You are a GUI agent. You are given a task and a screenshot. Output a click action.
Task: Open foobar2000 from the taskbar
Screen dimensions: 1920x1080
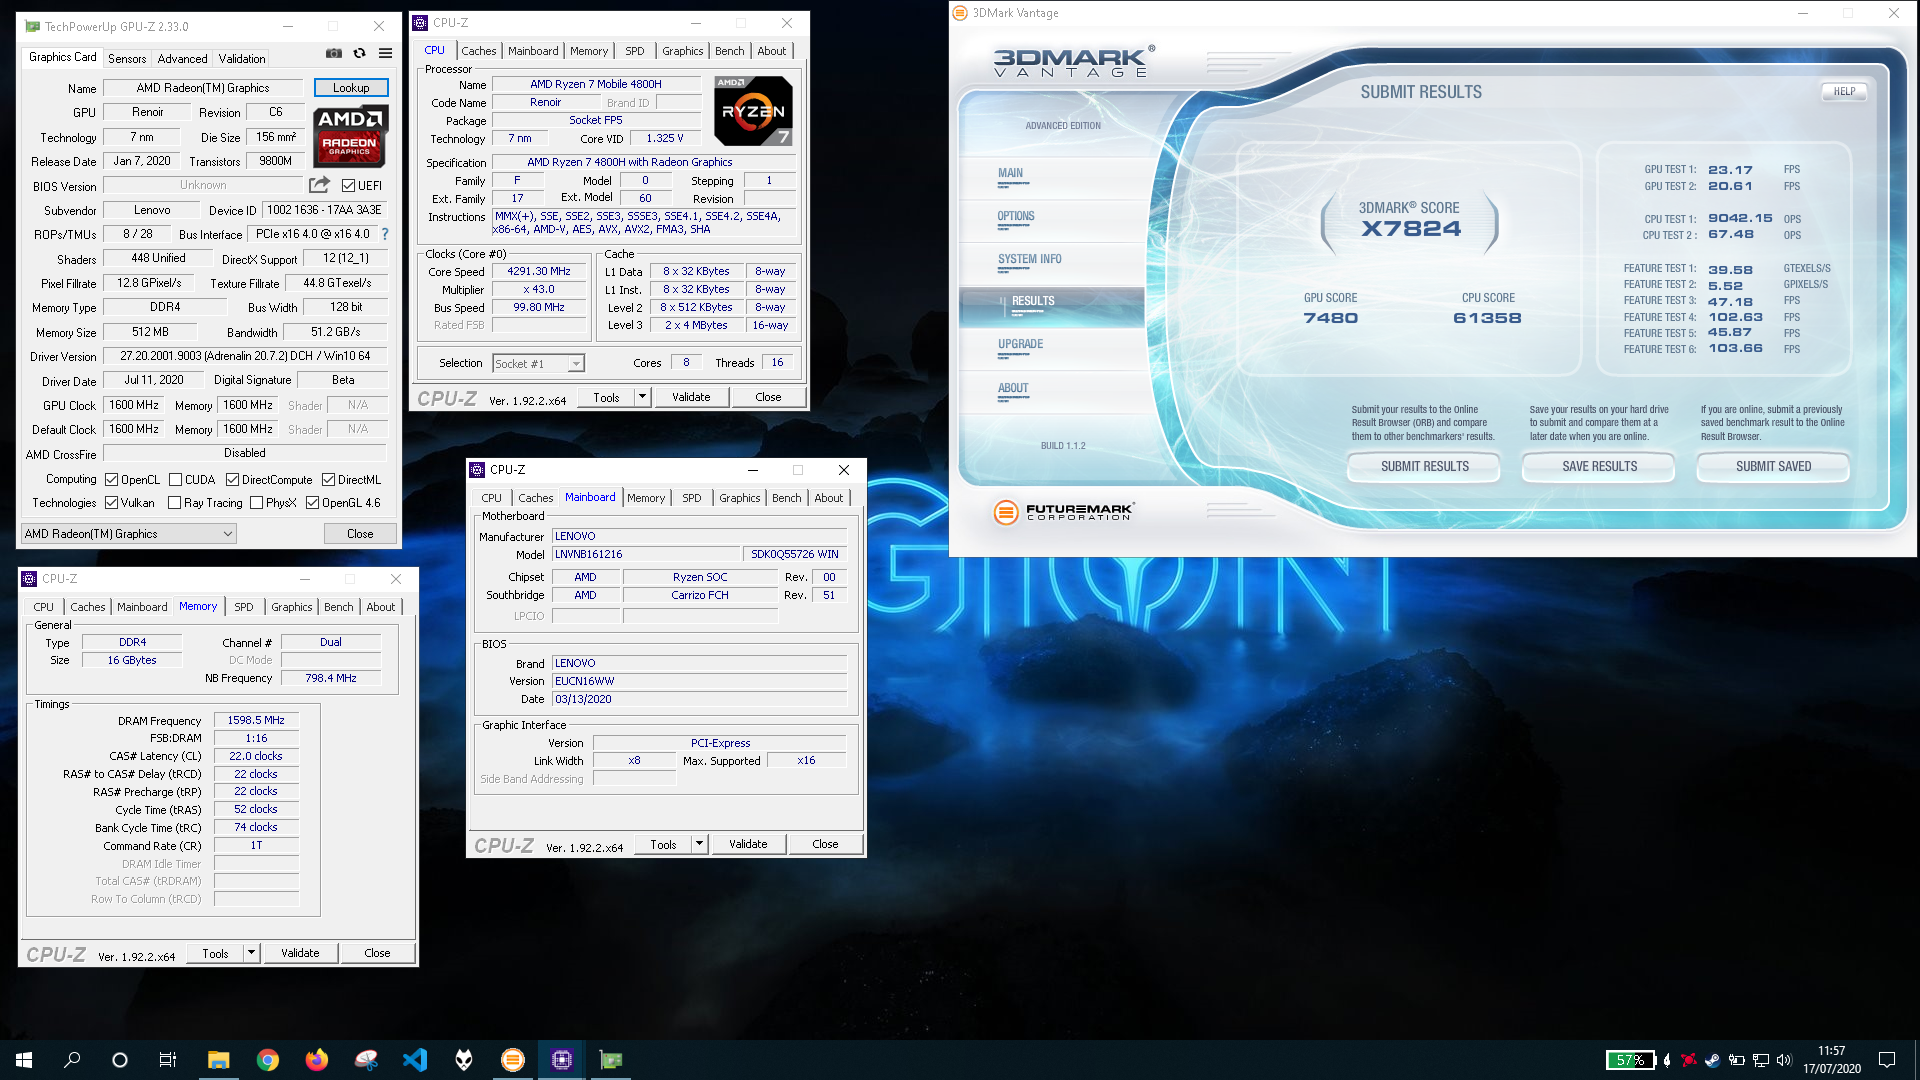point(464,1060)
